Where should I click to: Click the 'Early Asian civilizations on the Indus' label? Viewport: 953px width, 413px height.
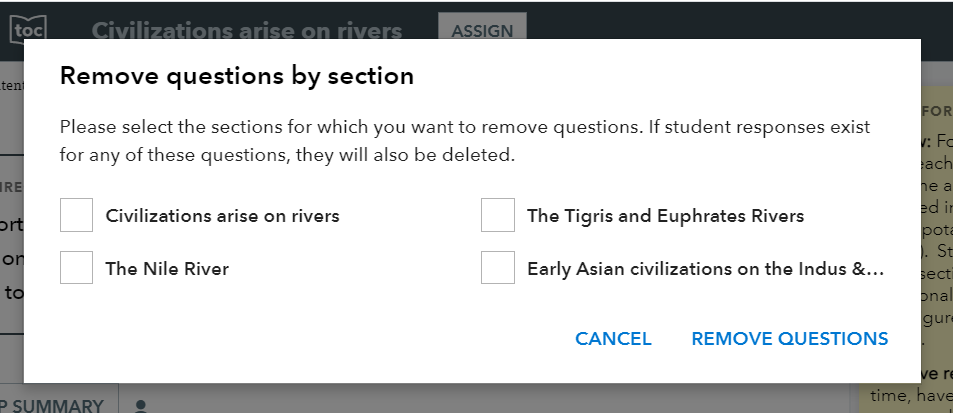[x=705, y=268]
